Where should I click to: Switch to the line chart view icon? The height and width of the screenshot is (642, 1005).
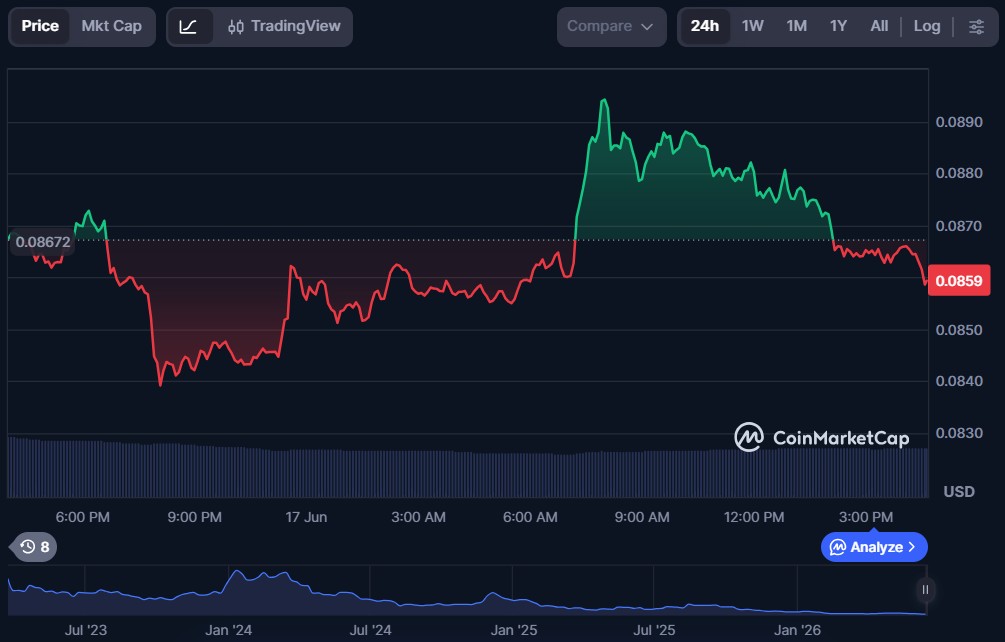click(x=188, y=27)
